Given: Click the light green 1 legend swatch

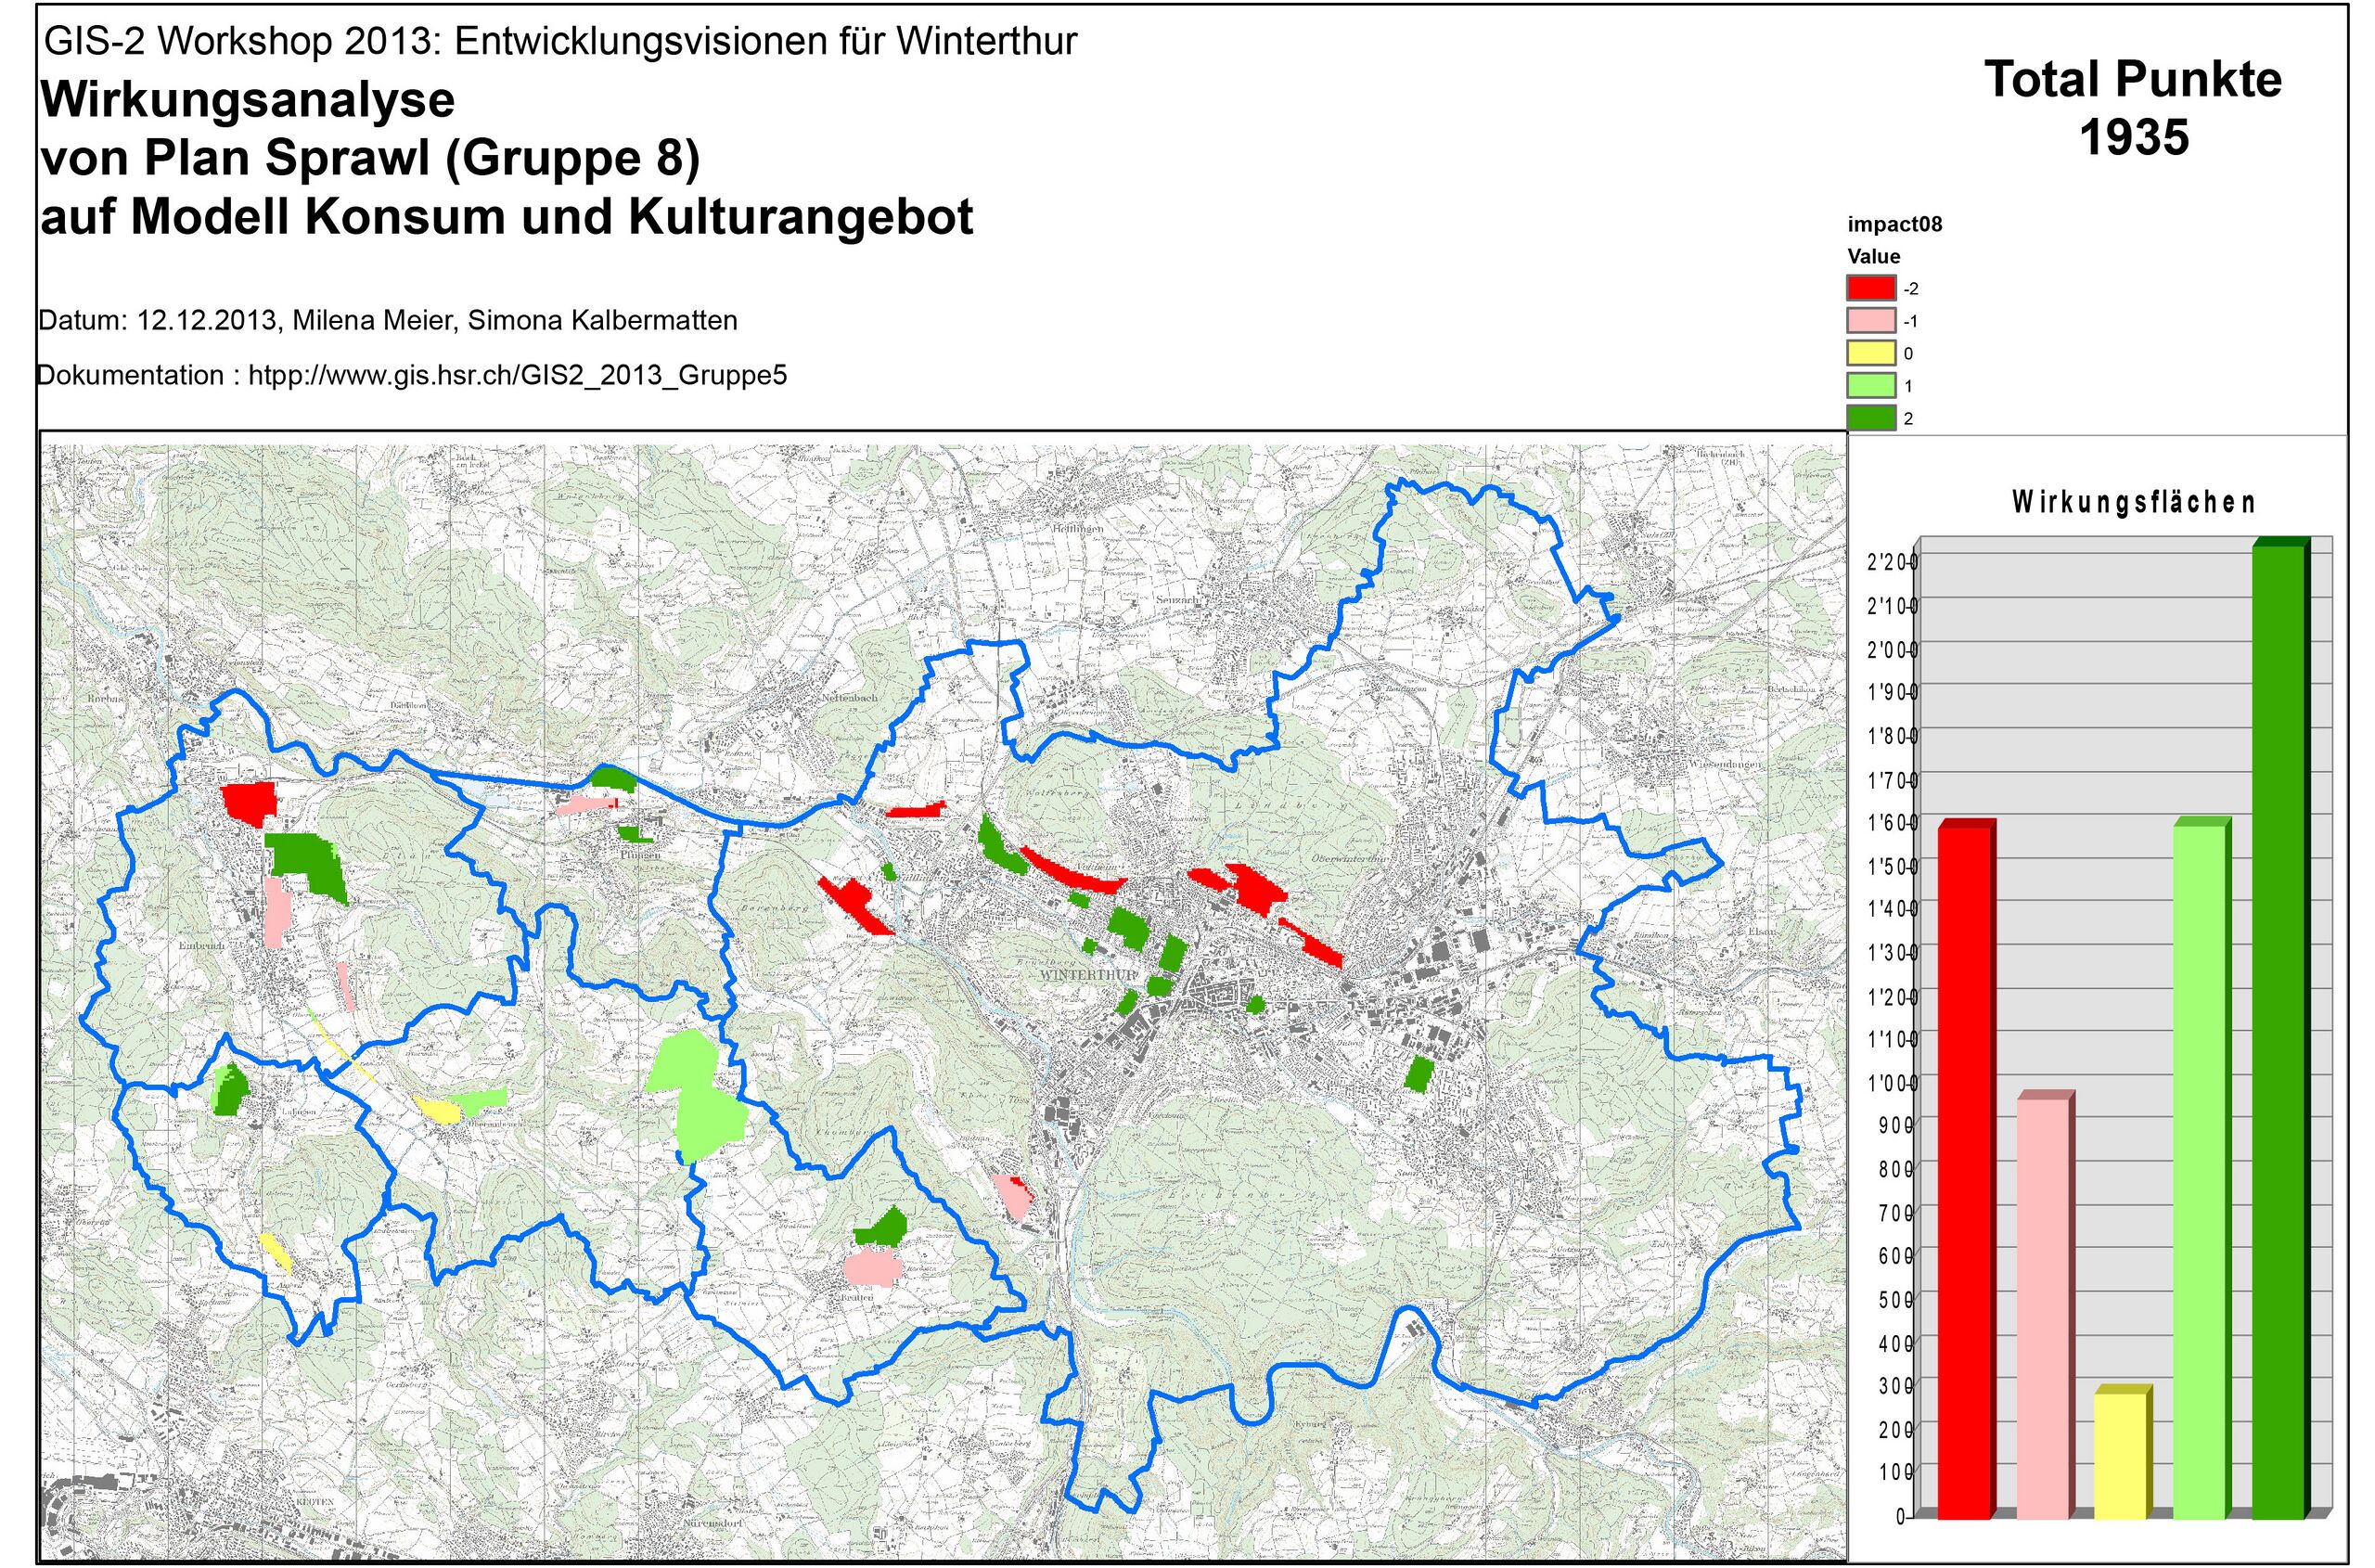Looking at the screenshot, I should tap(1870, 386).
